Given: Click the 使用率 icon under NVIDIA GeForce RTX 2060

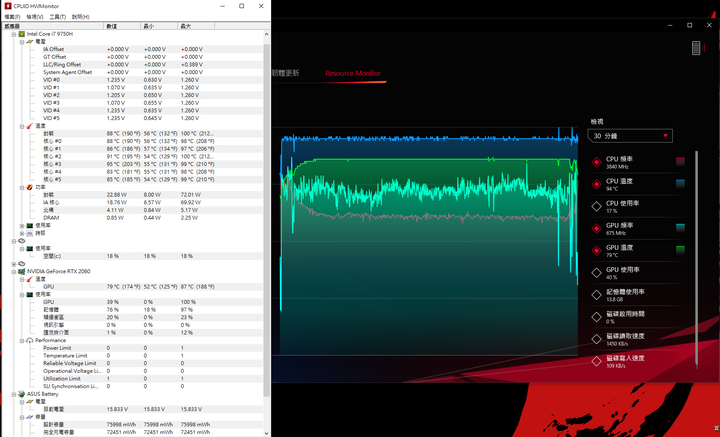Looking at the screenshot, I should [29, 294].
